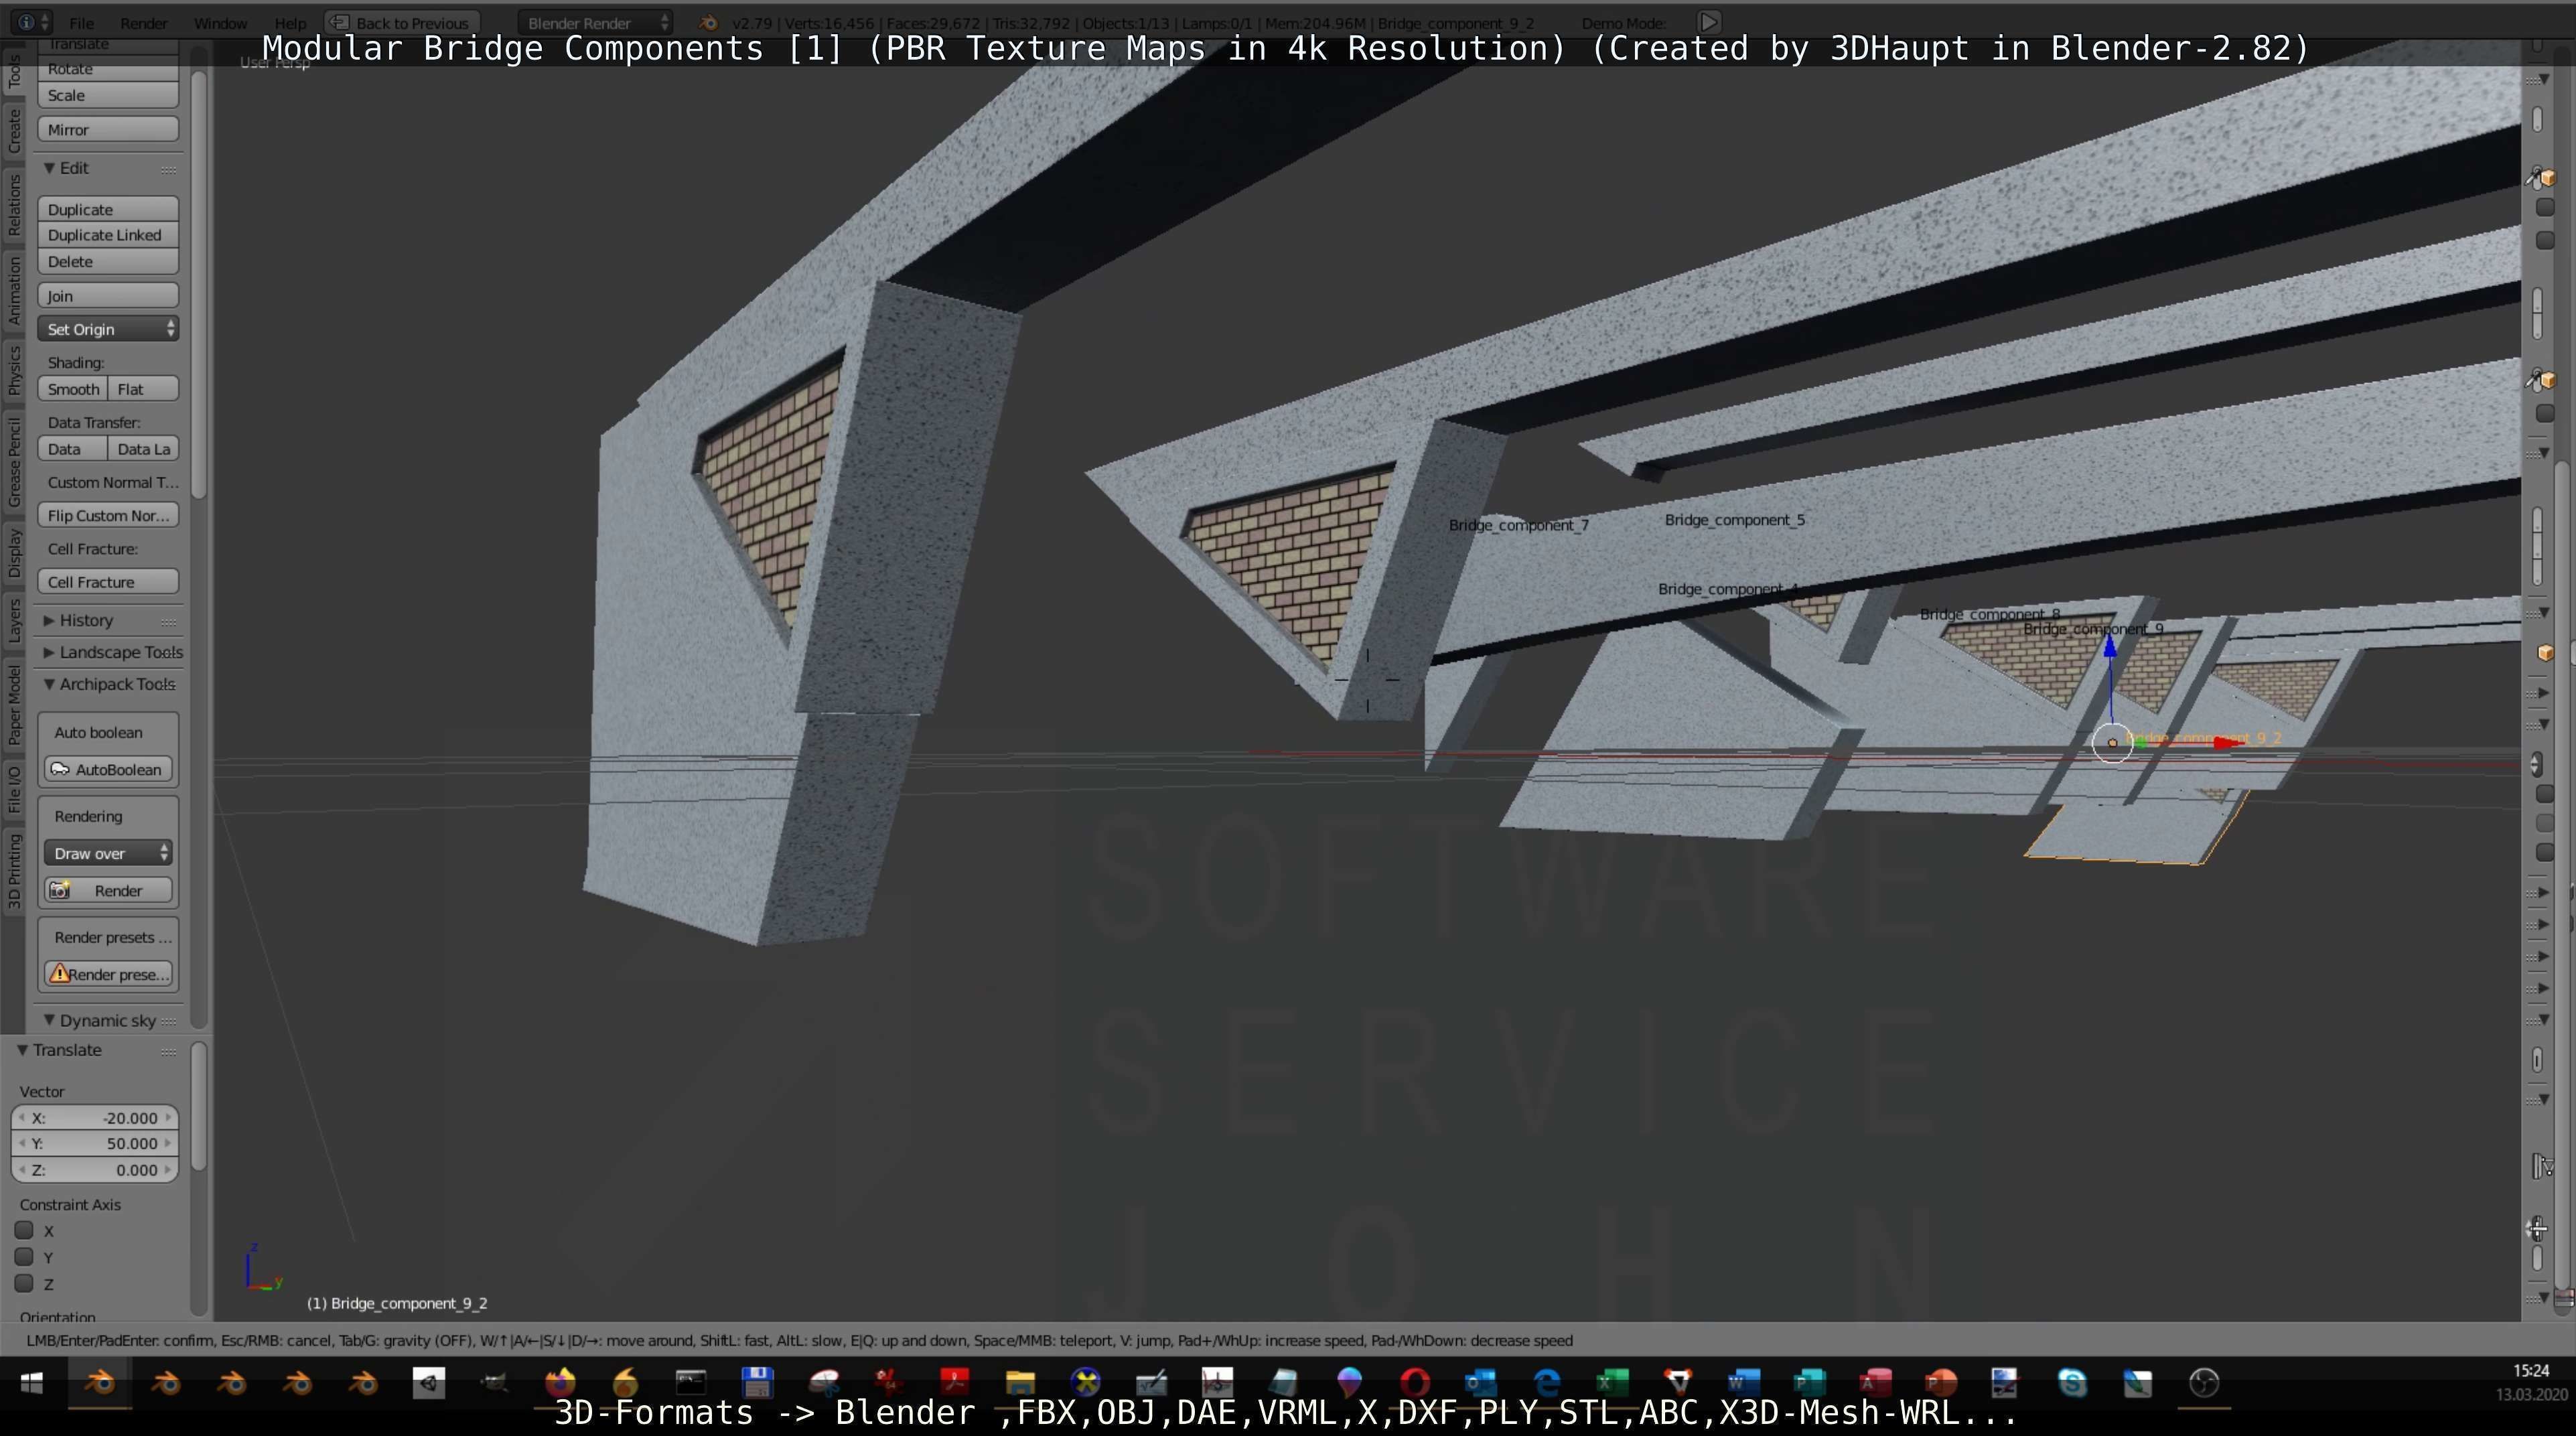Open Outlook from the taskbar
This screenshot has width=2576, height=1436.
point(1481,1383)
